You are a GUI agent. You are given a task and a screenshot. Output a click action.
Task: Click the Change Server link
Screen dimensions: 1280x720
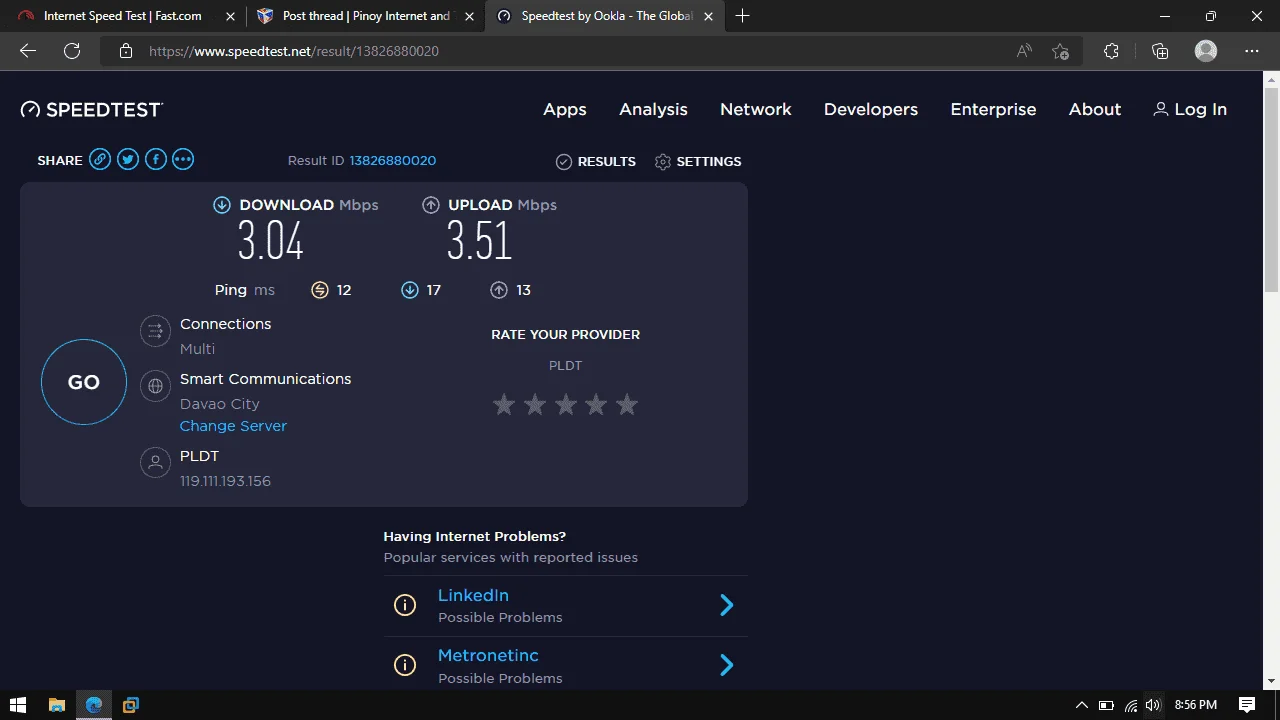tap(233, 426)
